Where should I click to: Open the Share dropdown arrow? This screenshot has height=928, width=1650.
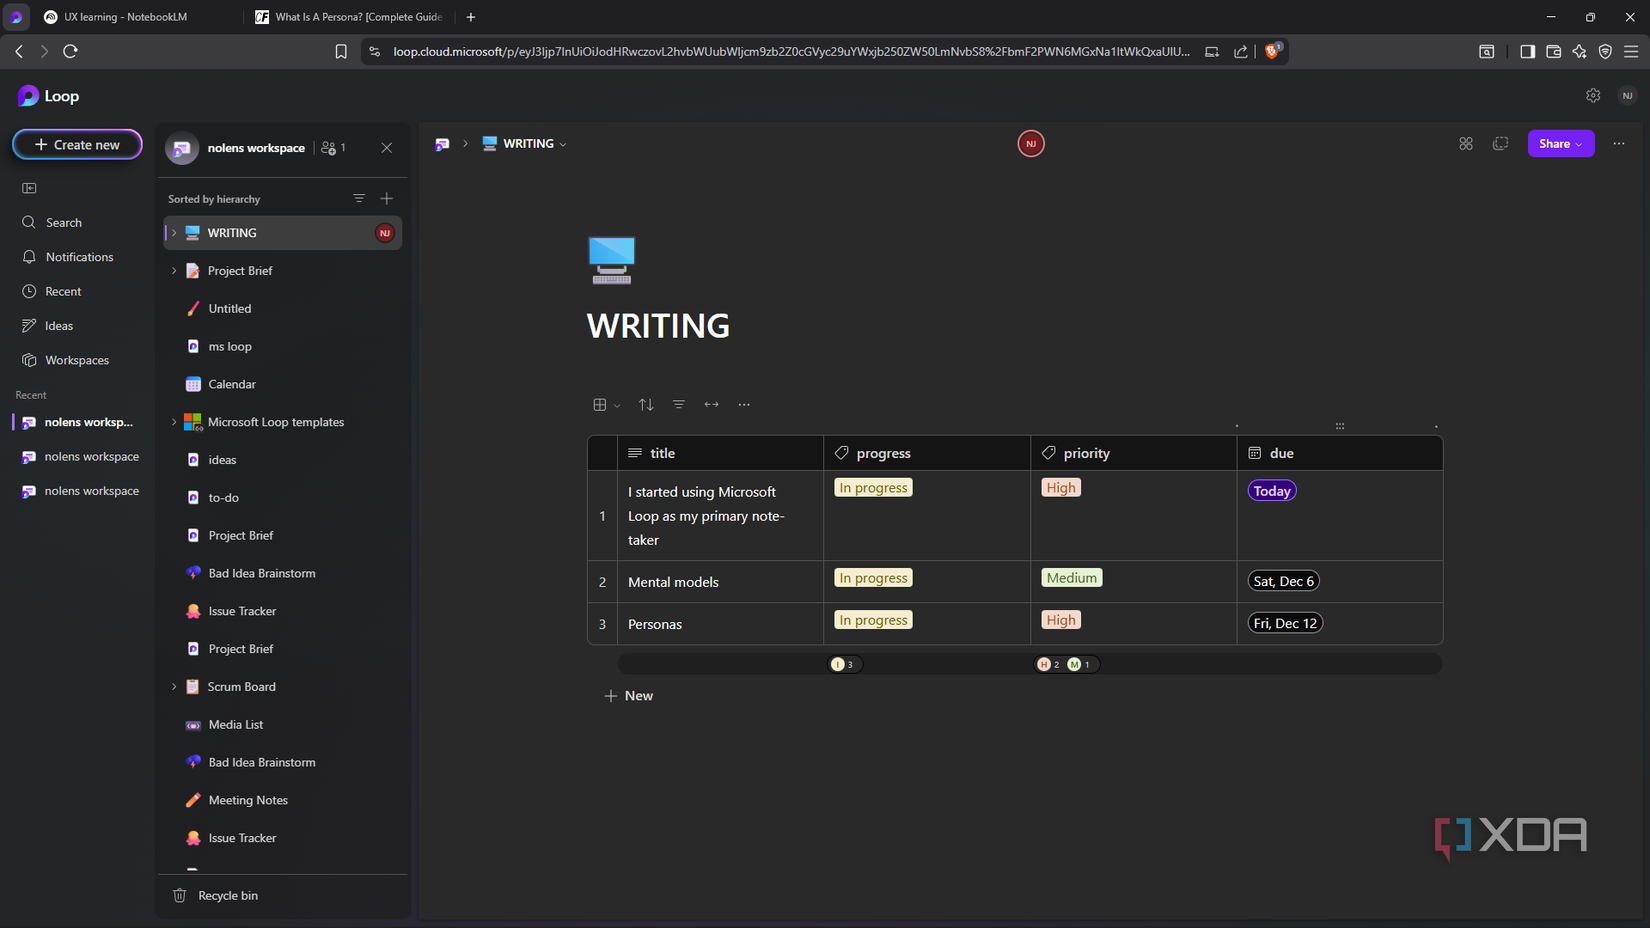click(1579, 143)
